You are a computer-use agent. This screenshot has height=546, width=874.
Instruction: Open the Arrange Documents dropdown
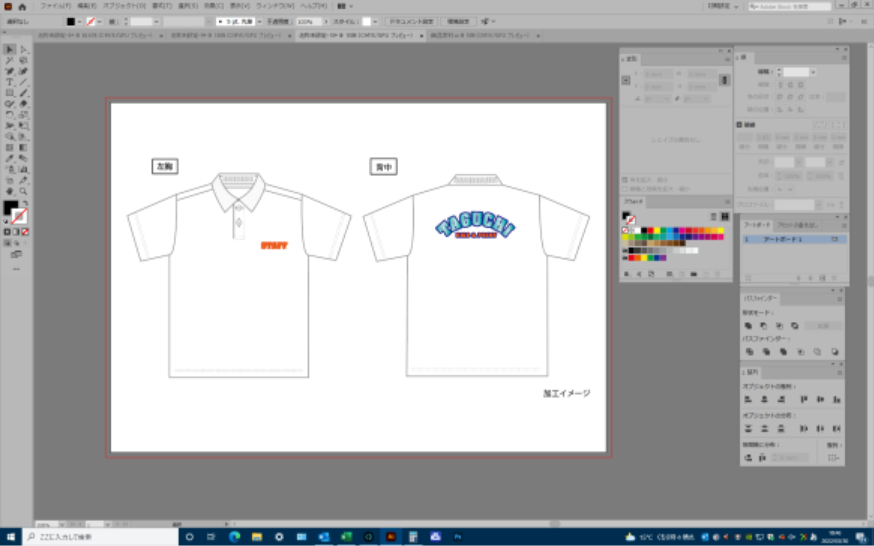coord(345,6)
